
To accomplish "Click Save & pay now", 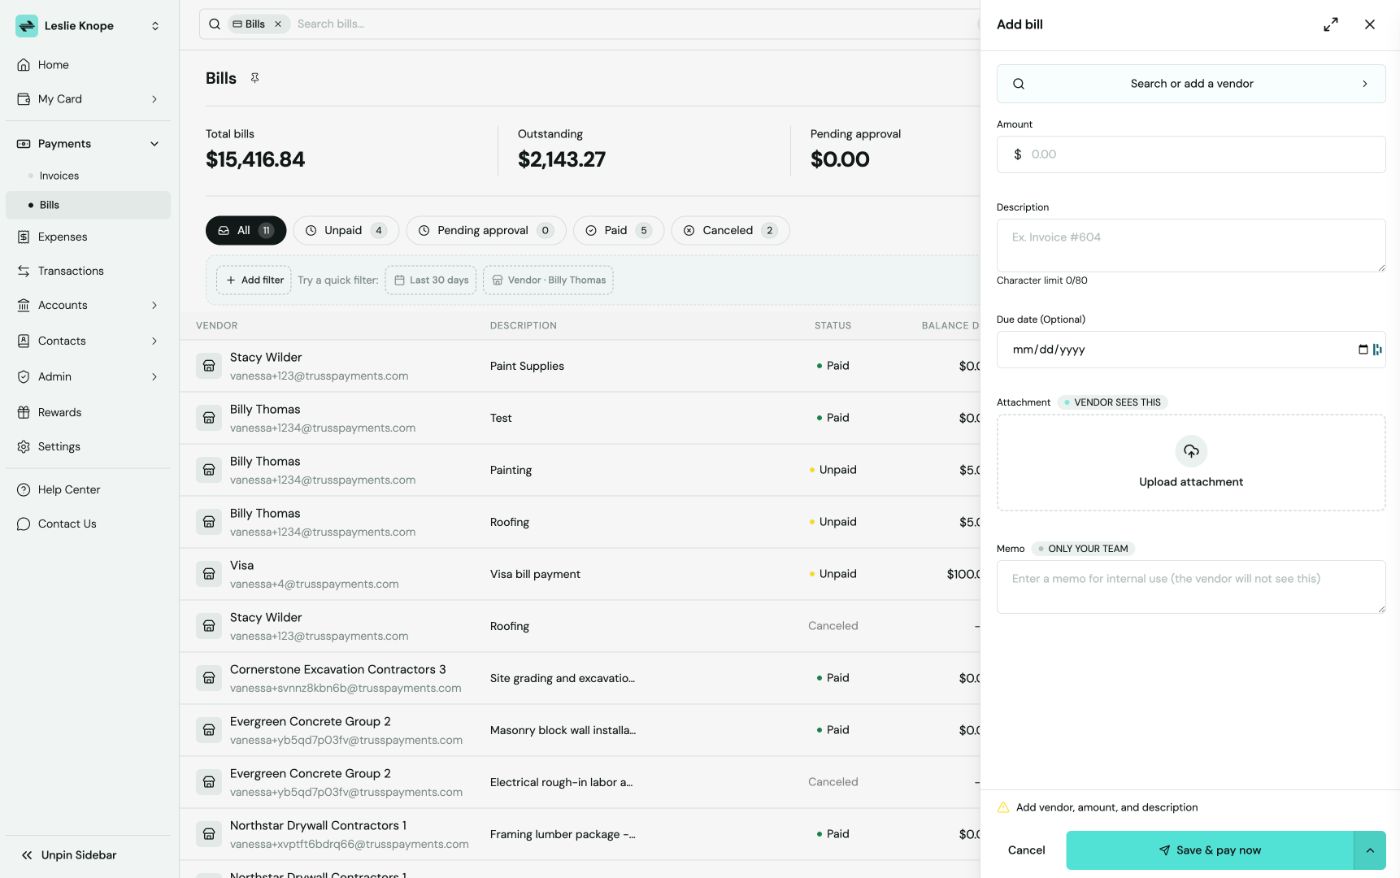I will [1210, 850].
